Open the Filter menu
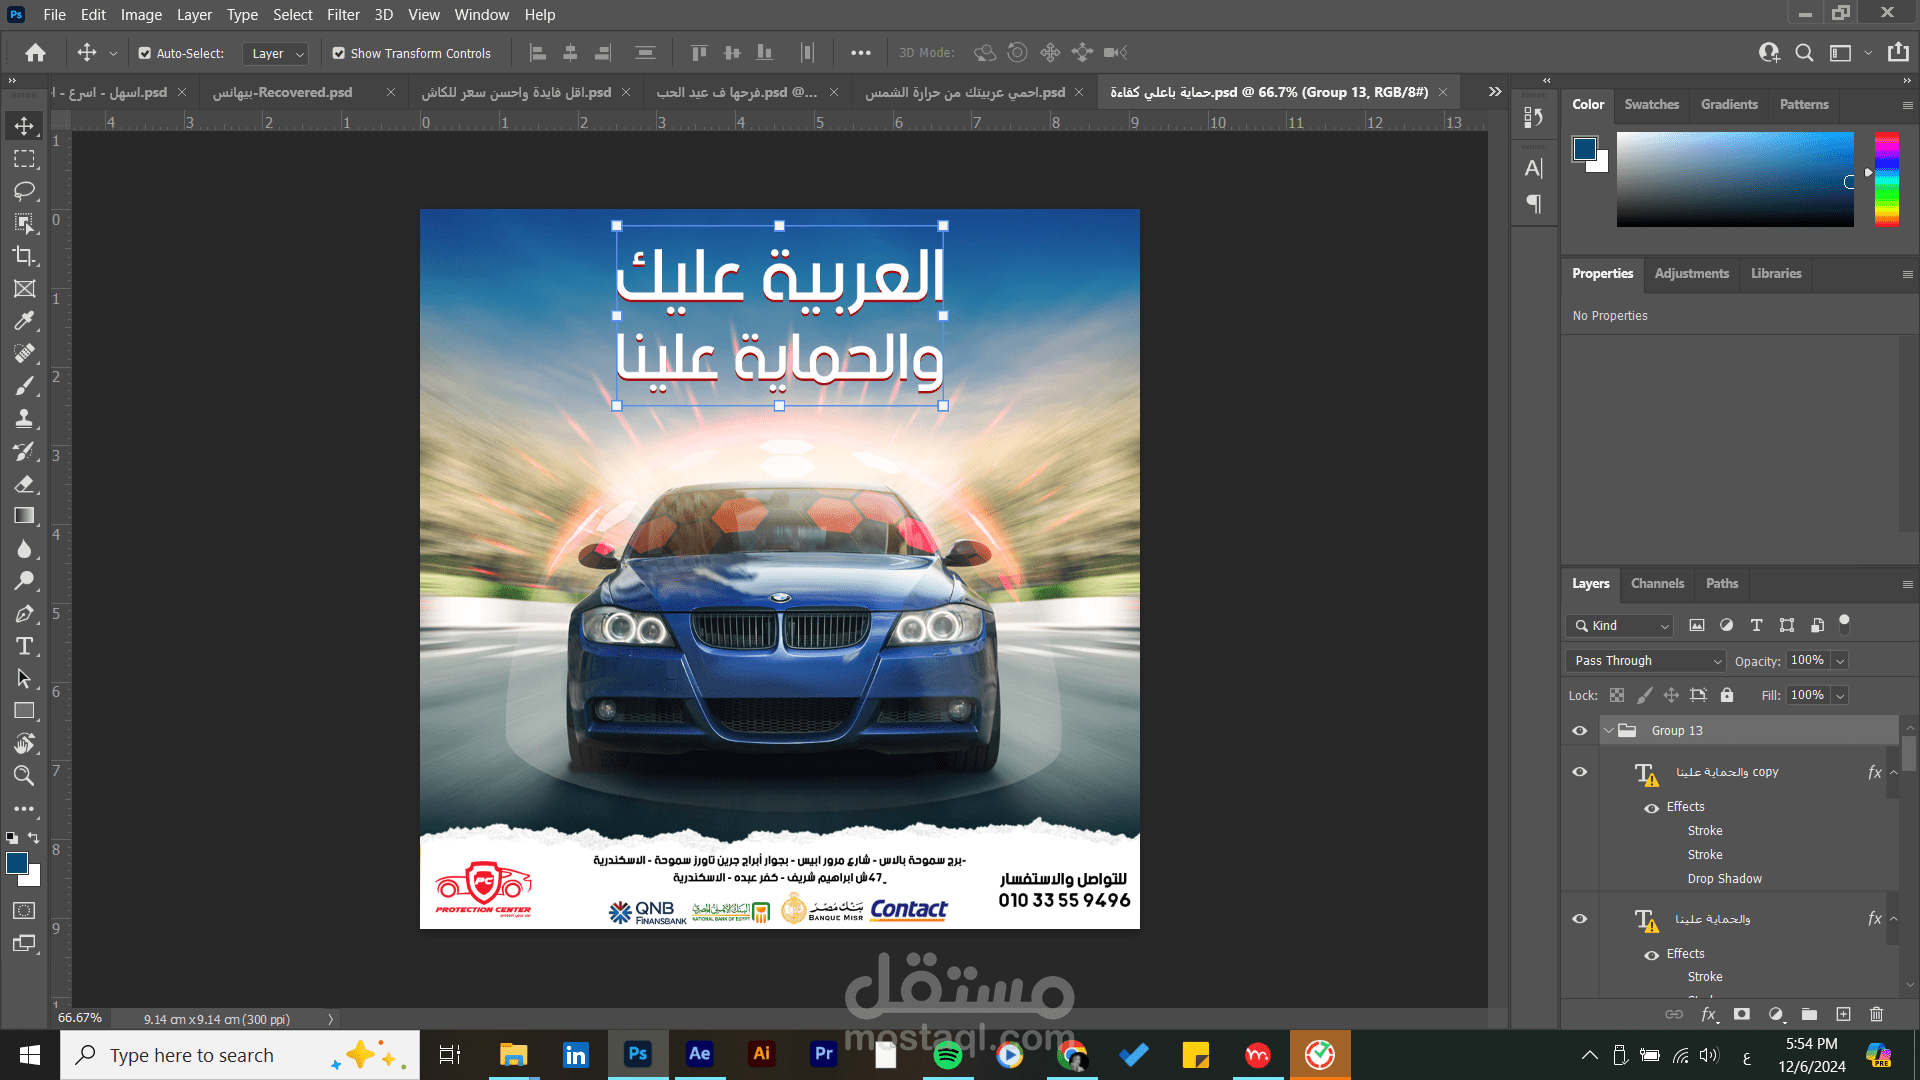This screenshot has height=1080, width=1920. [342, 15]
